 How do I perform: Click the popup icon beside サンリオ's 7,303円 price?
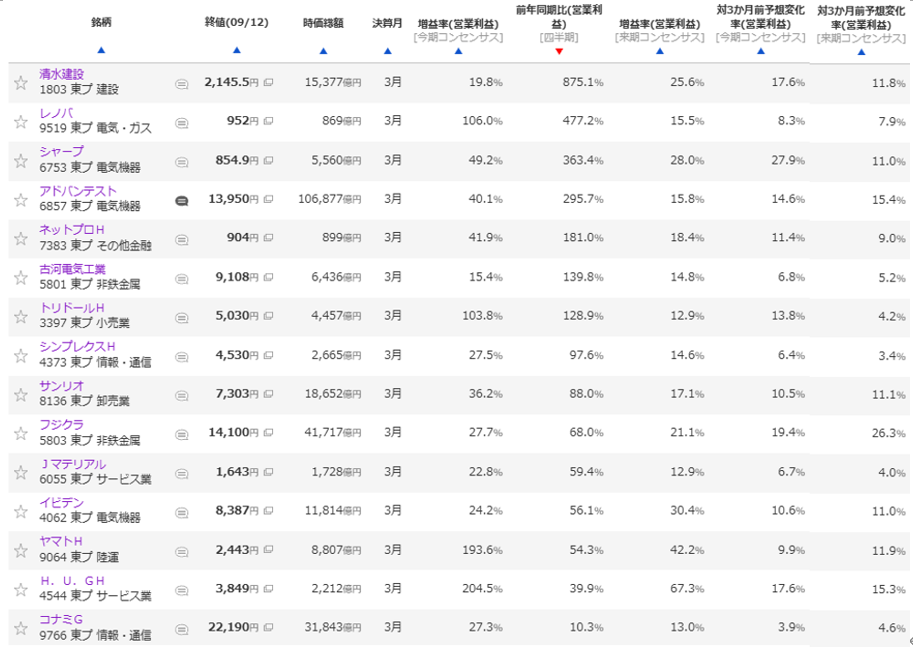(268, 394)
